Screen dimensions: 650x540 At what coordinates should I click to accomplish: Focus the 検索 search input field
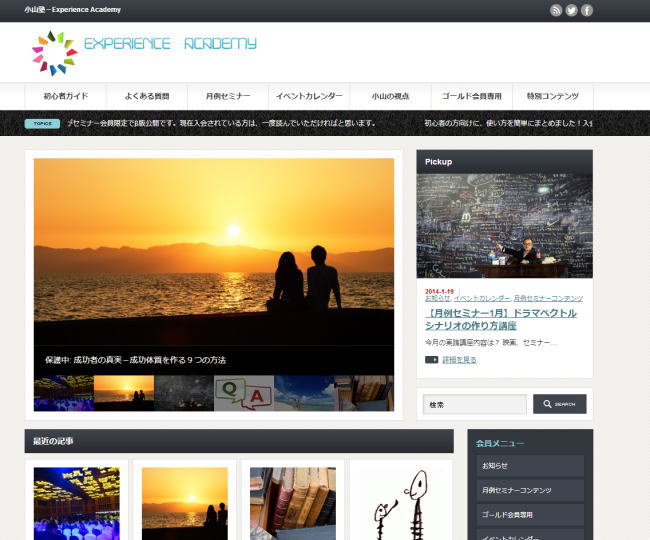point(475,404)
